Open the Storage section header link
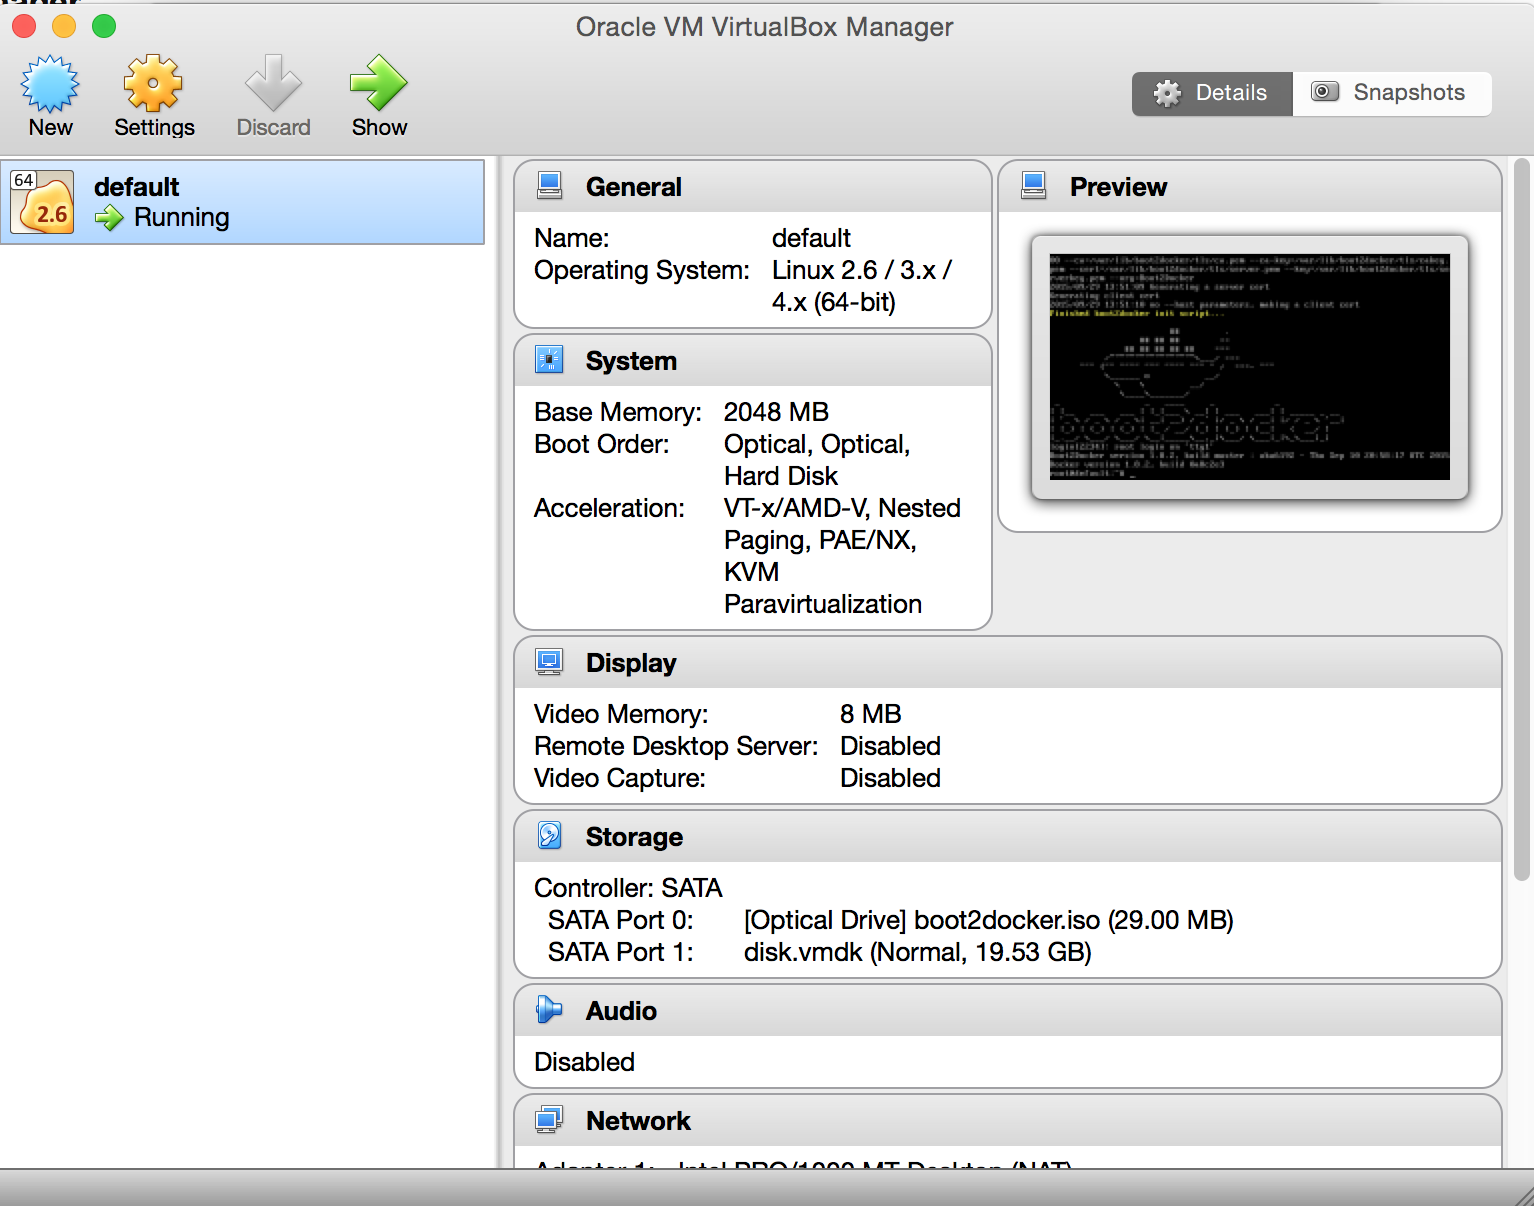1534x1206 pixels. [634, 837]
